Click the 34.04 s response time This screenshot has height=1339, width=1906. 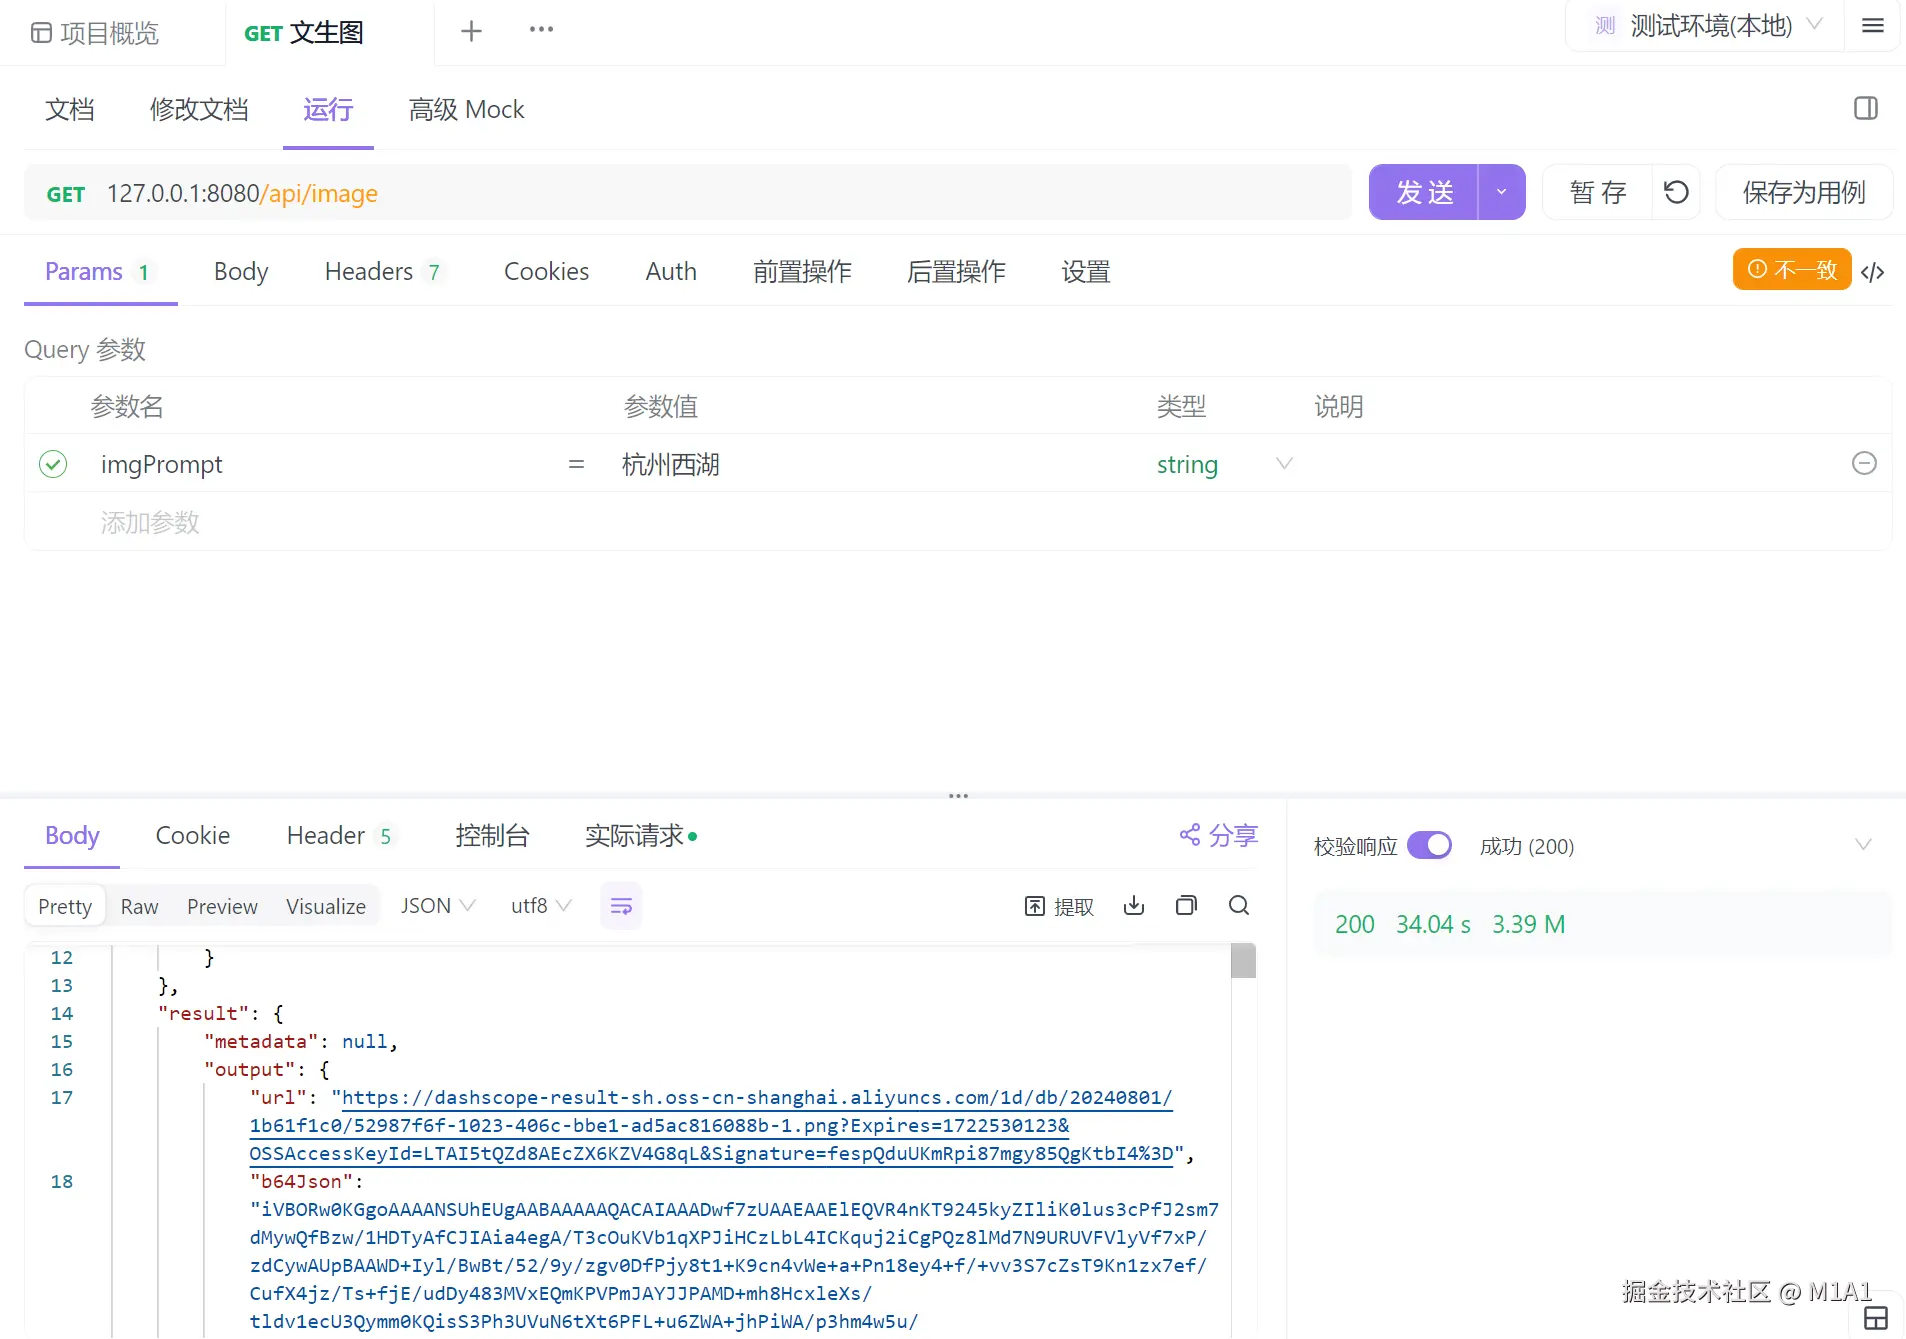point(1433,924)
